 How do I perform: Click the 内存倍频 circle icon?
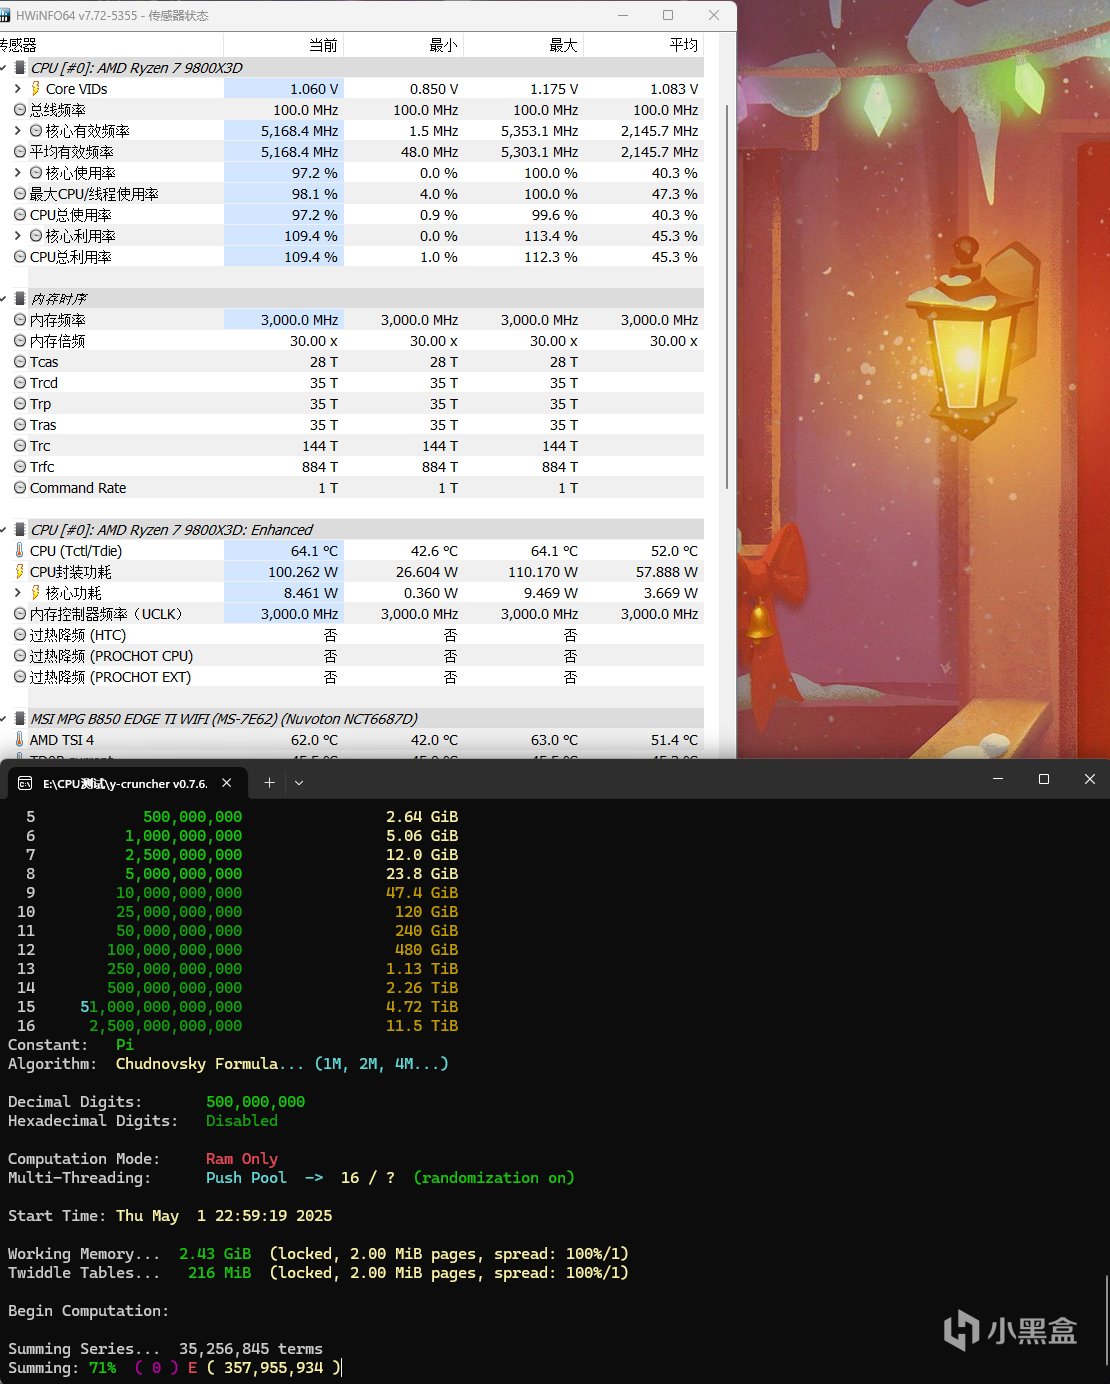(20, 341)
